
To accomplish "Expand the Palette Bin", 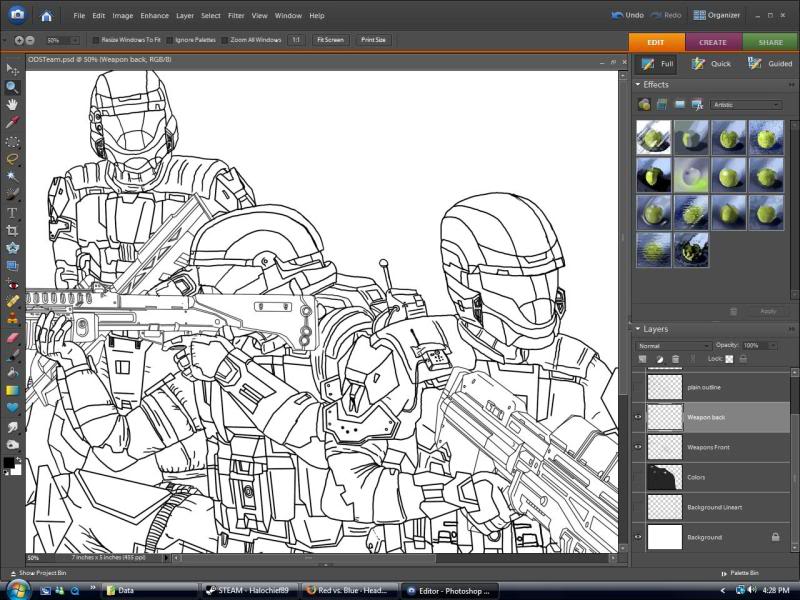I will (x=740, y=573).
